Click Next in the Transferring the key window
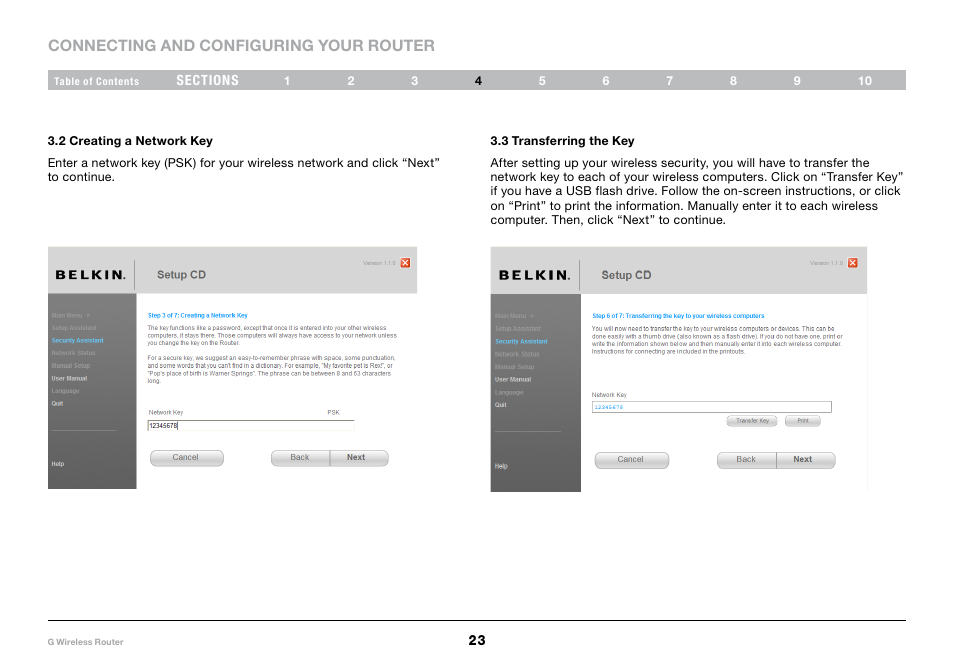This screenshot has height=668, width=954. coord(805,460)
